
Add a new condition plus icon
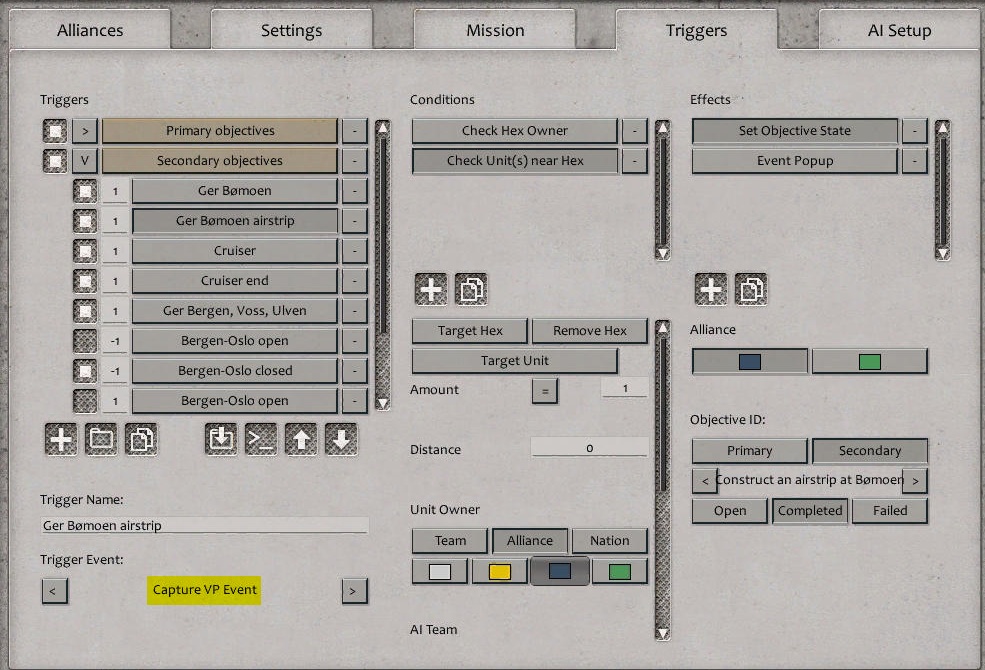pos(431,289)
